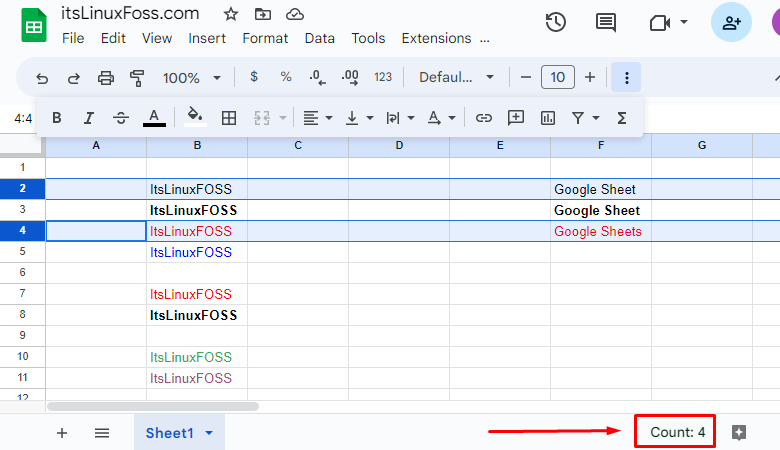Increase decimal places icon
This screenshot has height=450, width=780.
pos(350,78)
